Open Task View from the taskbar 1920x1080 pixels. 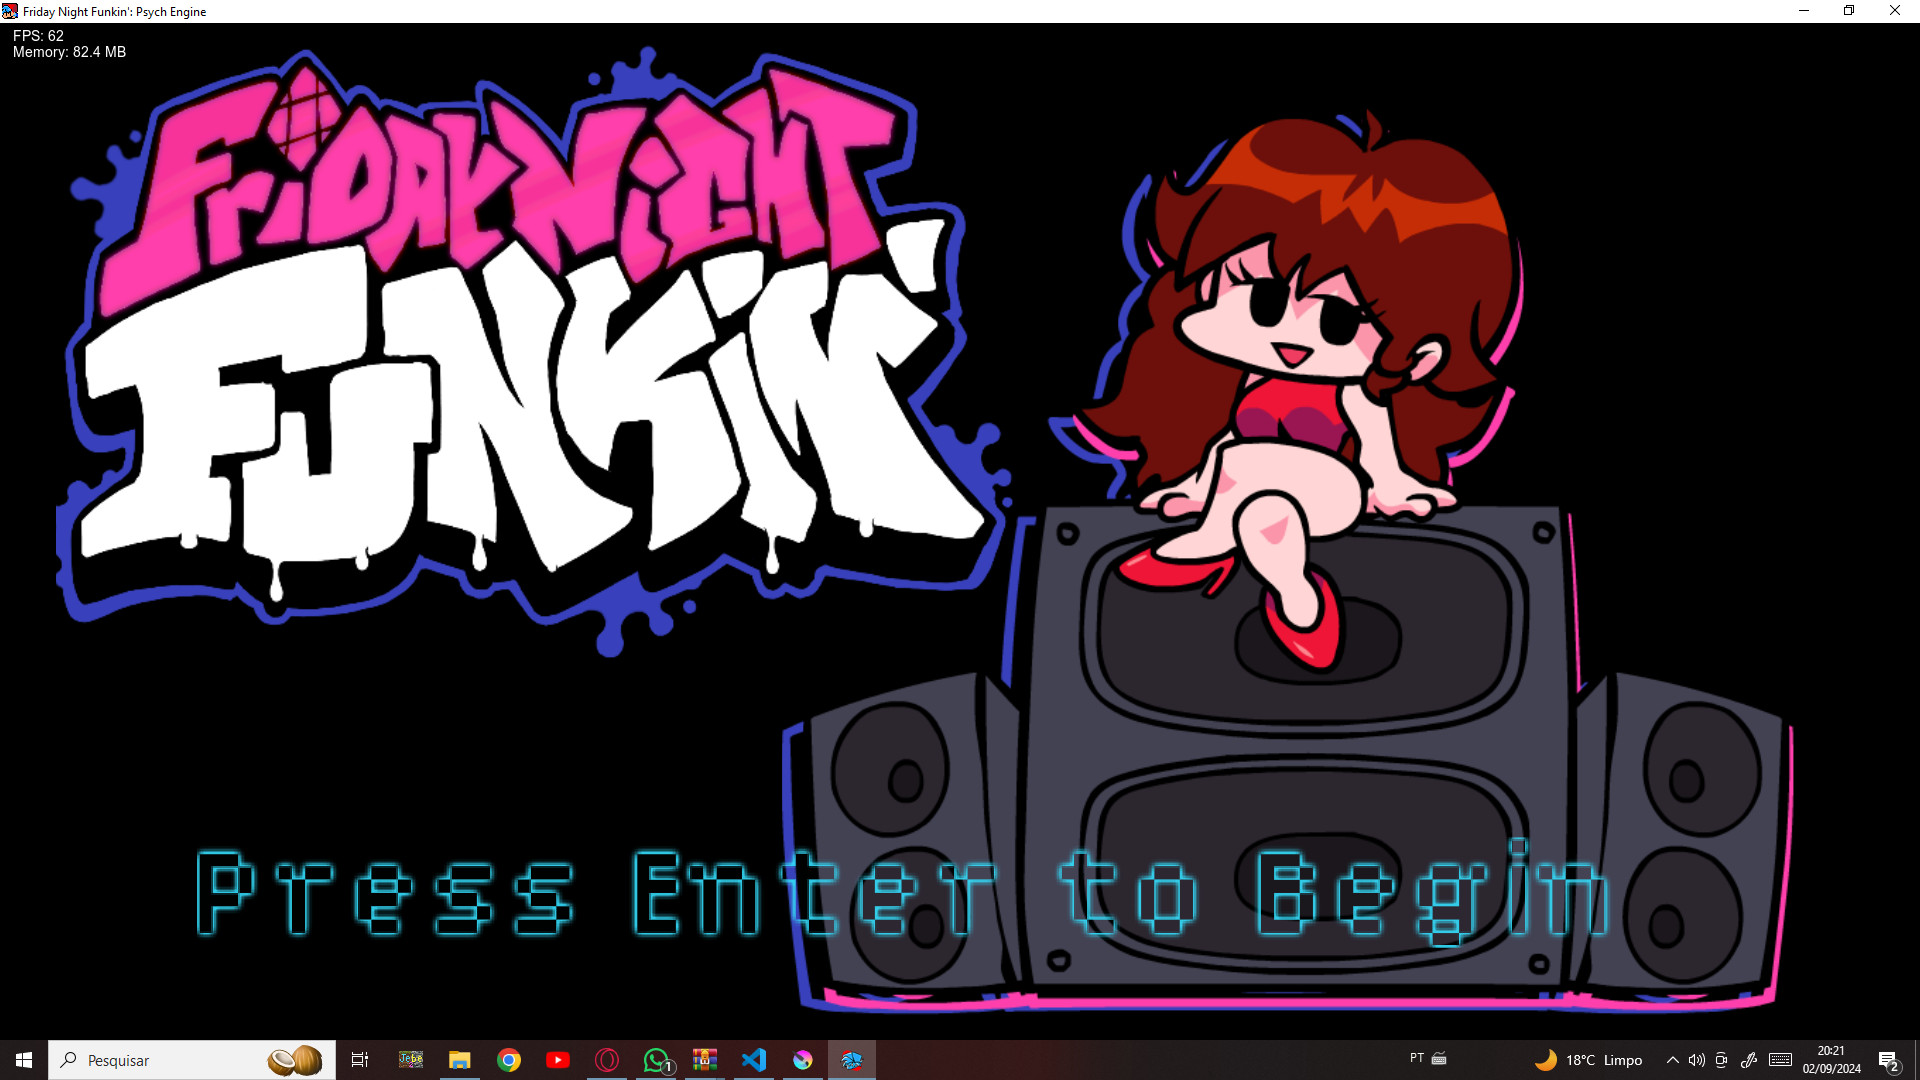pos(360,1060)
